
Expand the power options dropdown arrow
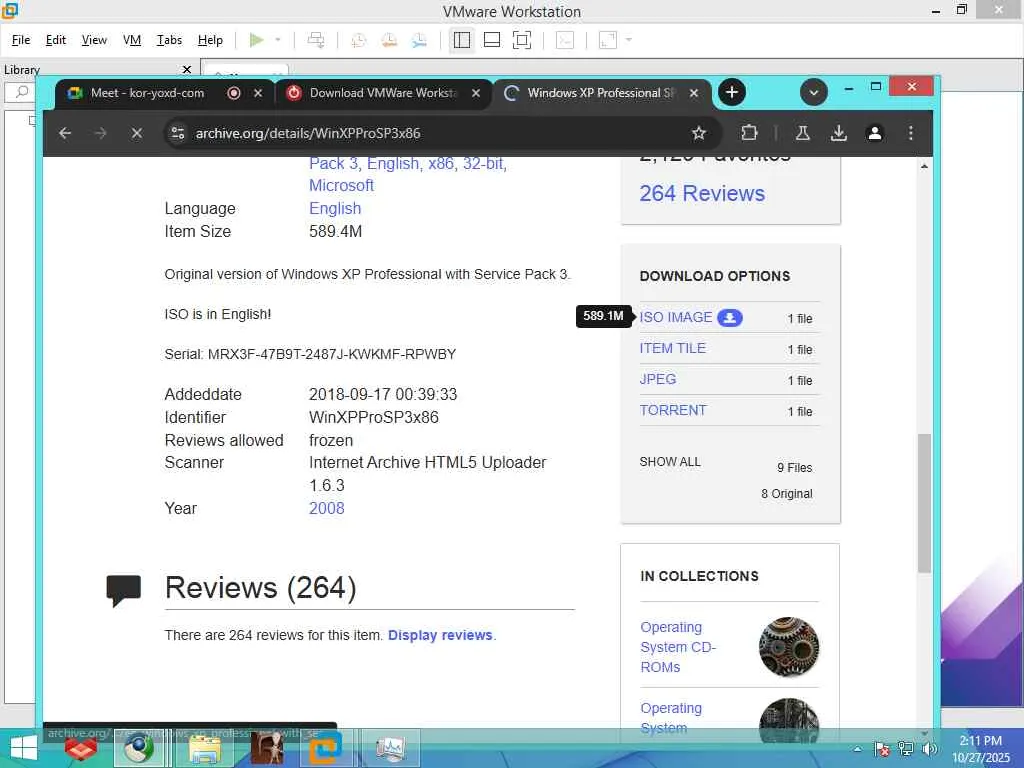coord(278,40)
